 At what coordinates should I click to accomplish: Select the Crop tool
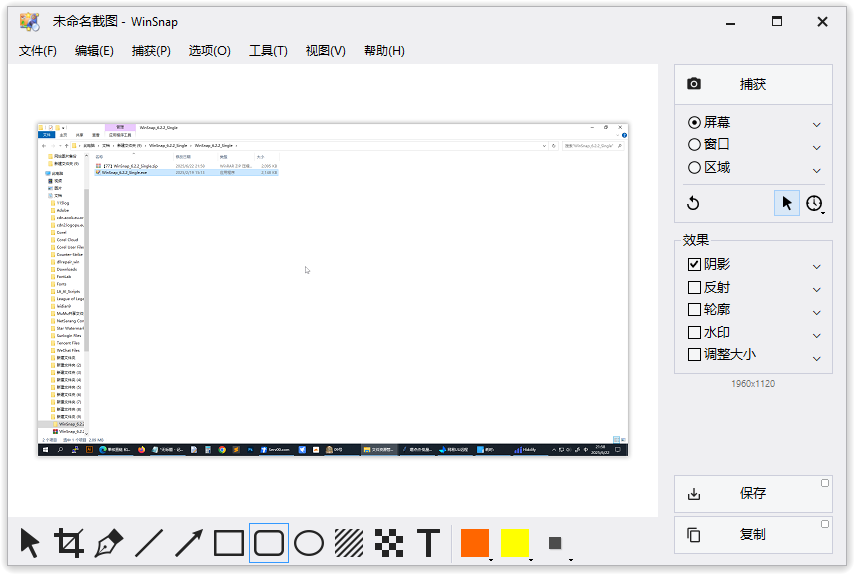pyautogui.click(x=69, y=543)
